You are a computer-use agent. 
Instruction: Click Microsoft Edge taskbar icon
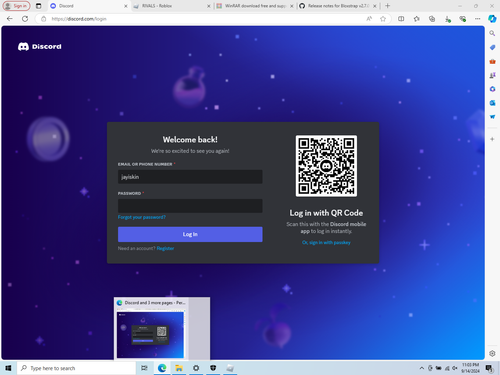[162, 368]
